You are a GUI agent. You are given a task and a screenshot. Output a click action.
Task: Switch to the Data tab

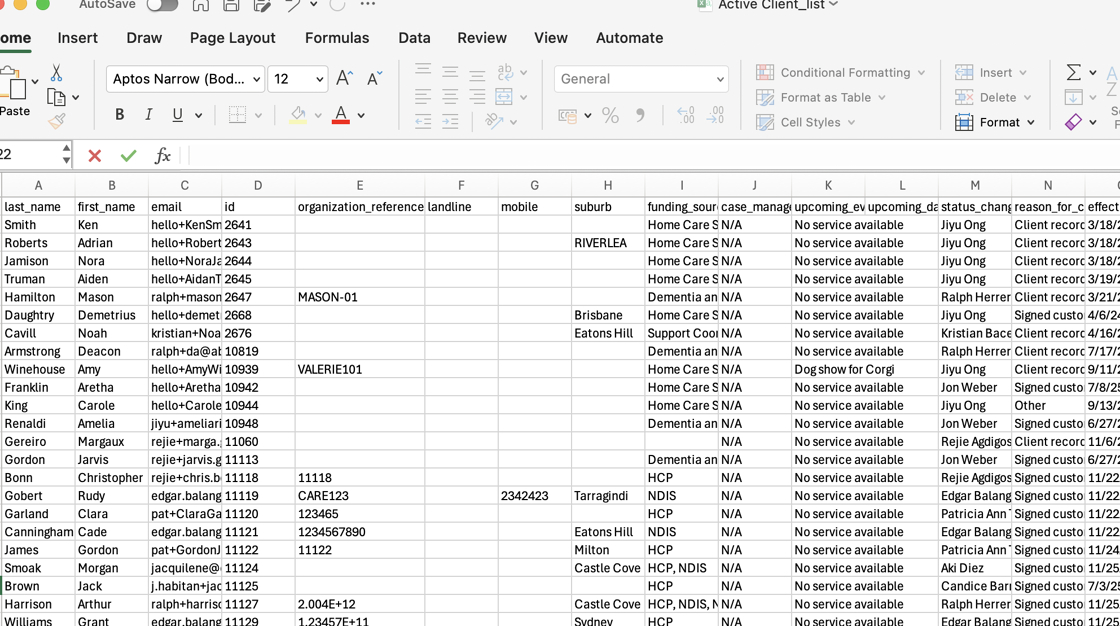tap(414, 38)
